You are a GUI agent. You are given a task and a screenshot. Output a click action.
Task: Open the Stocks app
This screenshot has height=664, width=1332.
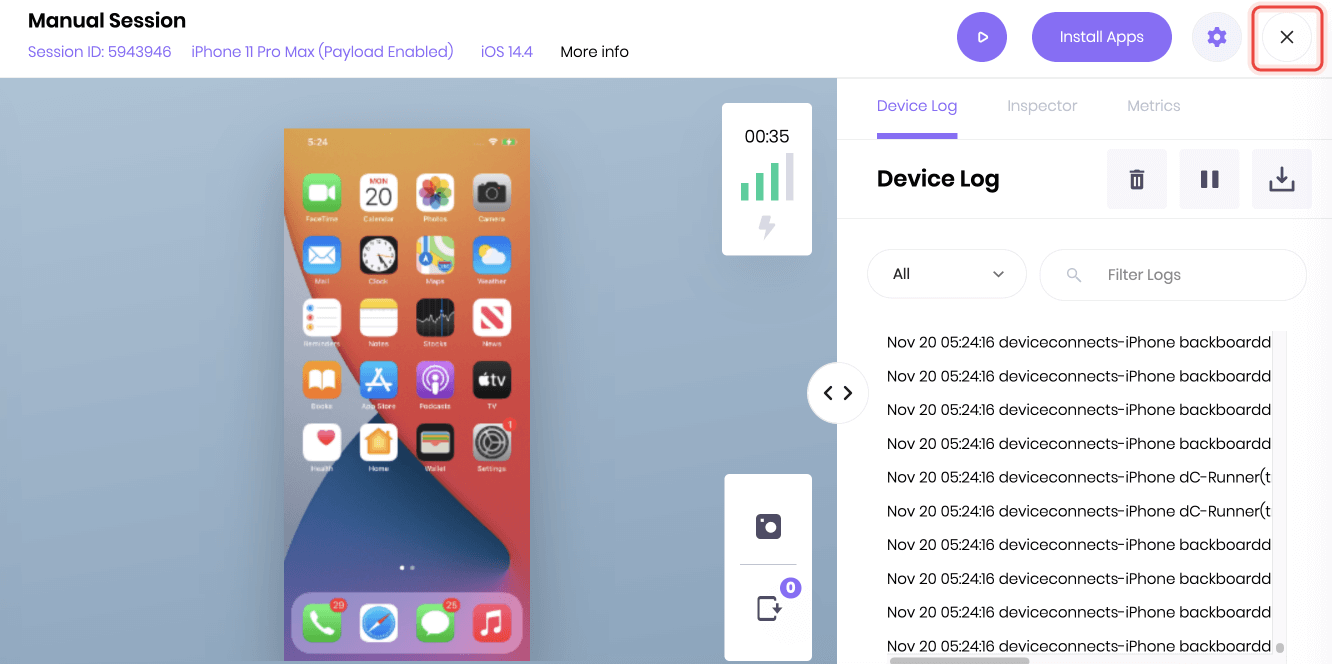tap(435, 318)
